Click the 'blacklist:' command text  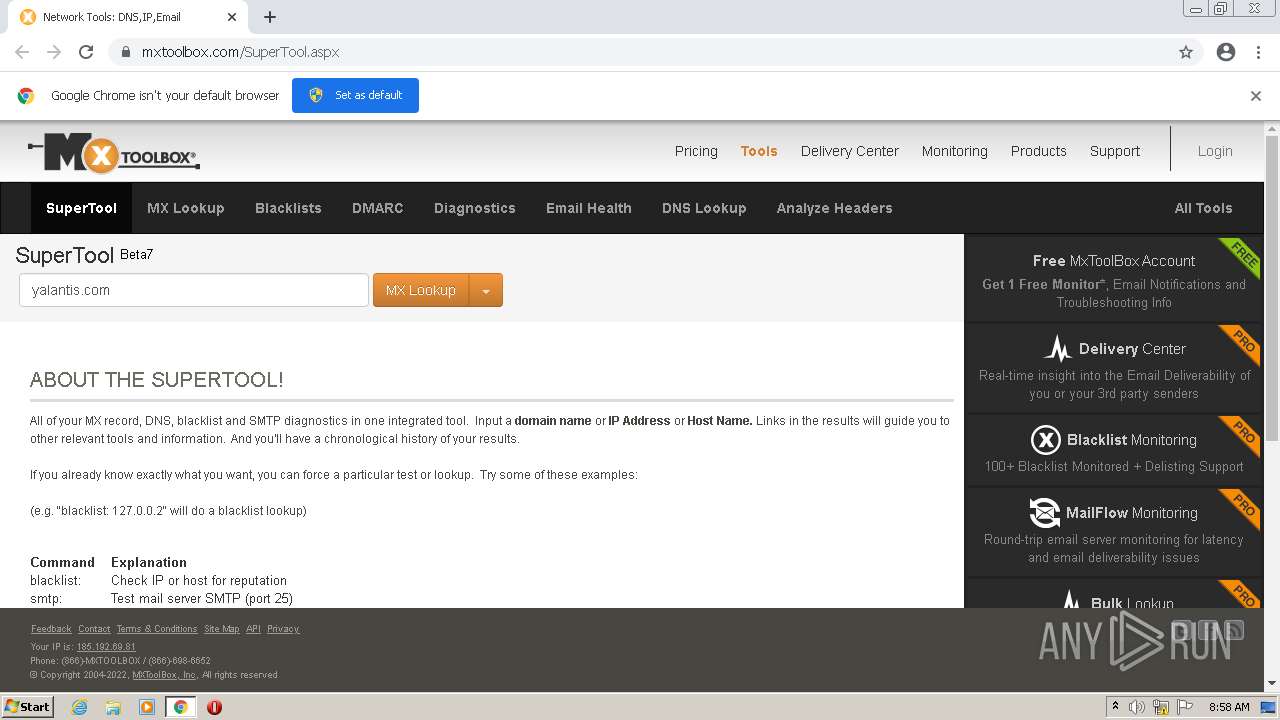pos(56,580)
